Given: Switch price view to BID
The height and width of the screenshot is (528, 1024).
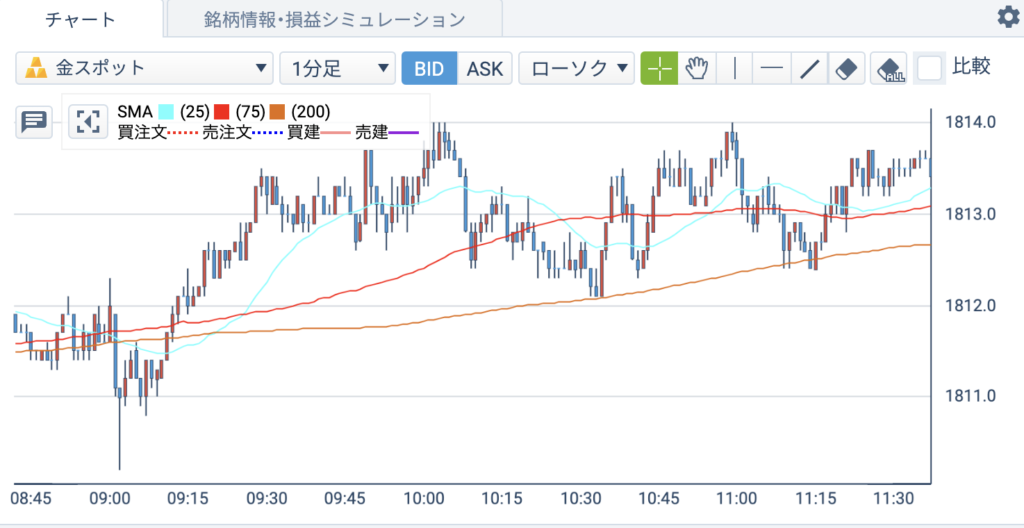Looking at the screenshot, I should point(429,69).
